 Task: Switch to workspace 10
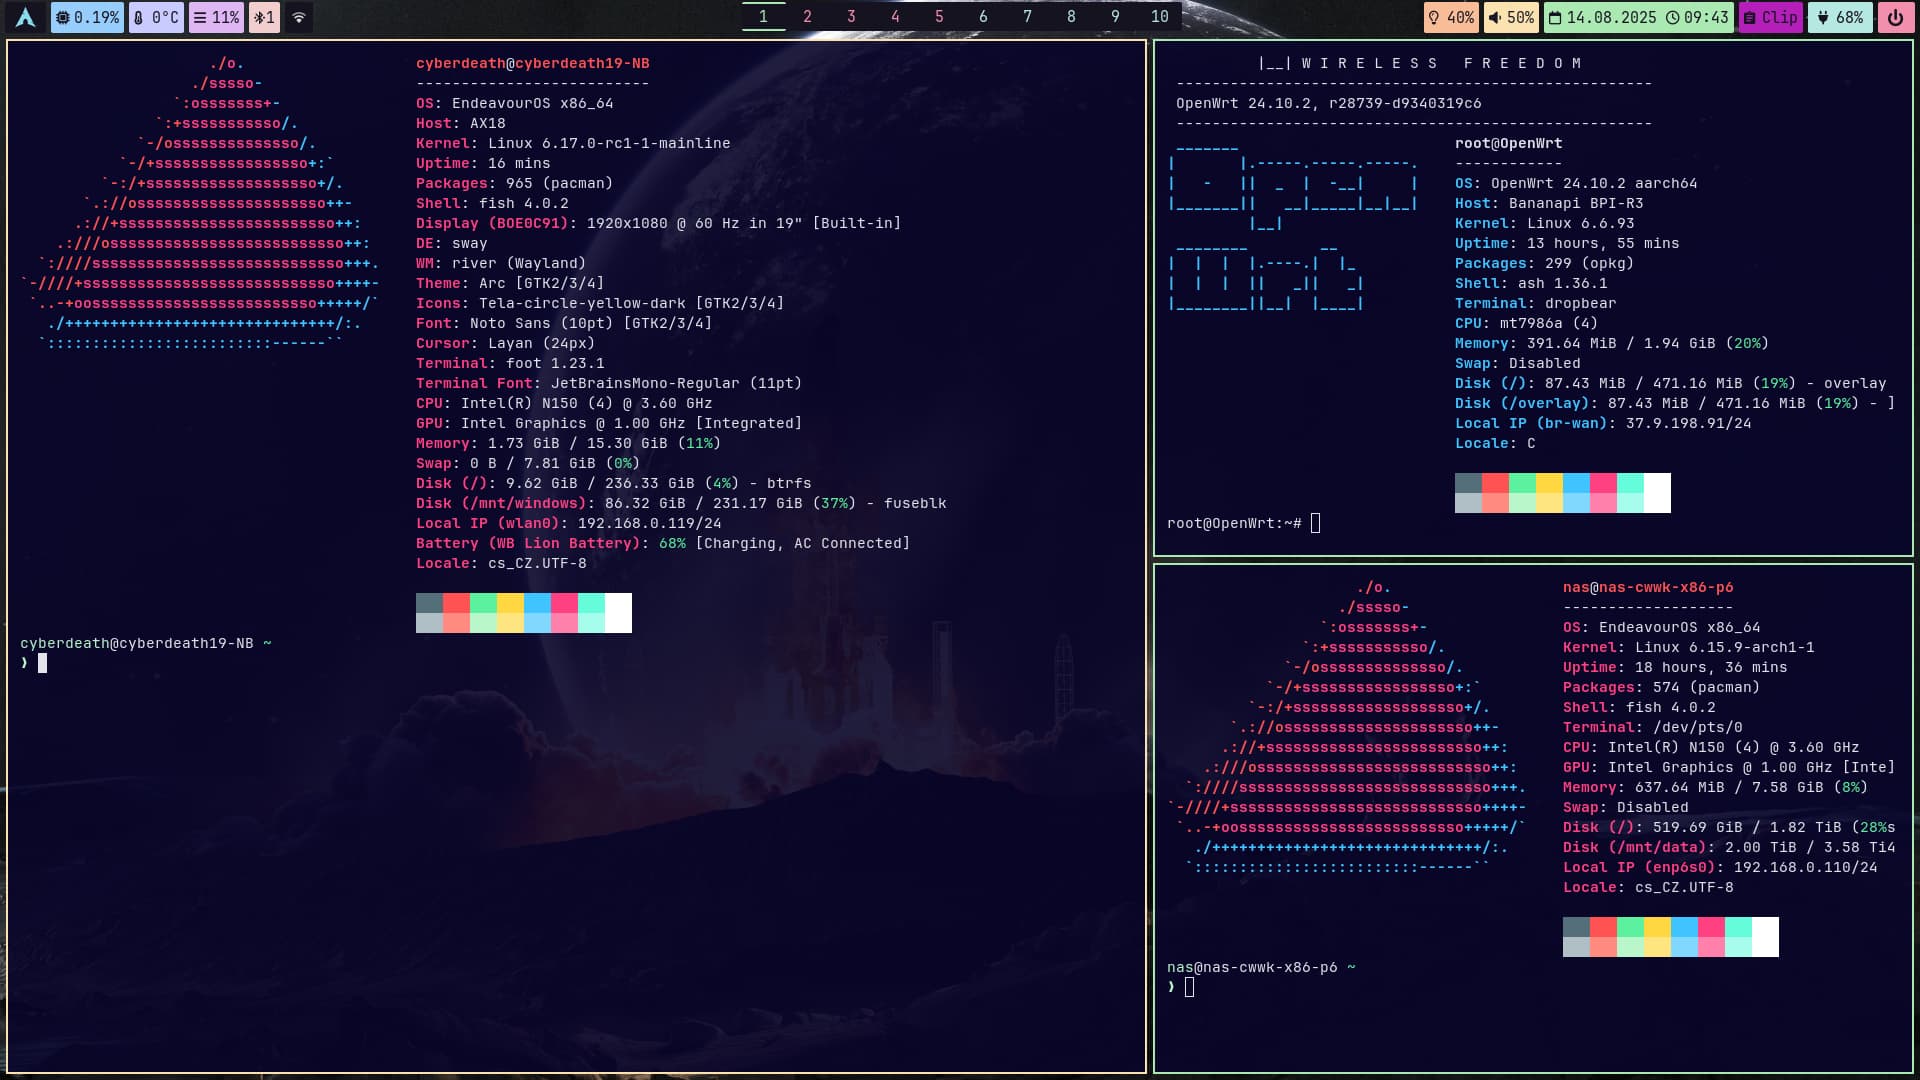[x=1159, y=16]
